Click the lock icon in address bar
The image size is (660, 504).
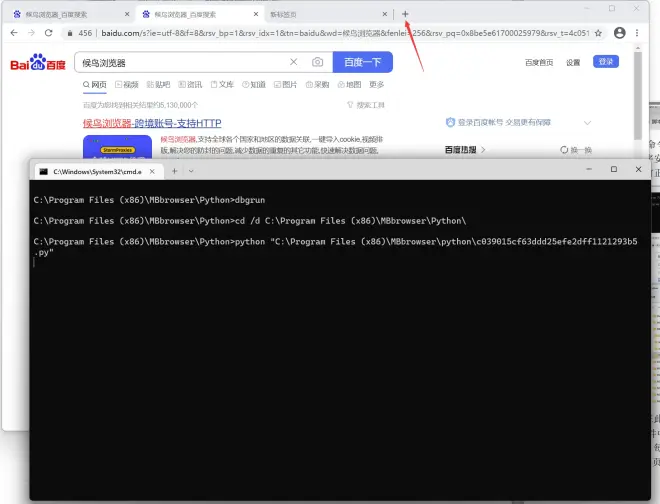click(x=70, y=33)
